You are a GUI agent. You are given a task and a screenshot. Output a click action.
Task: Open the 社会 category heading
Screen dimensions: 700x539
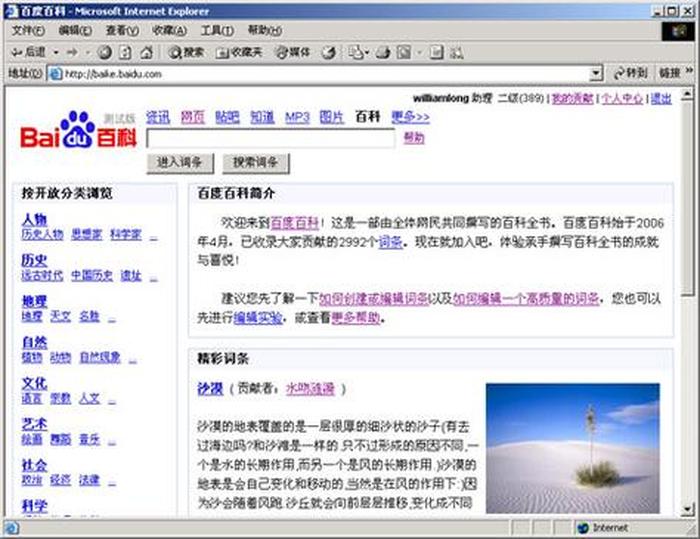coord(34,465)
